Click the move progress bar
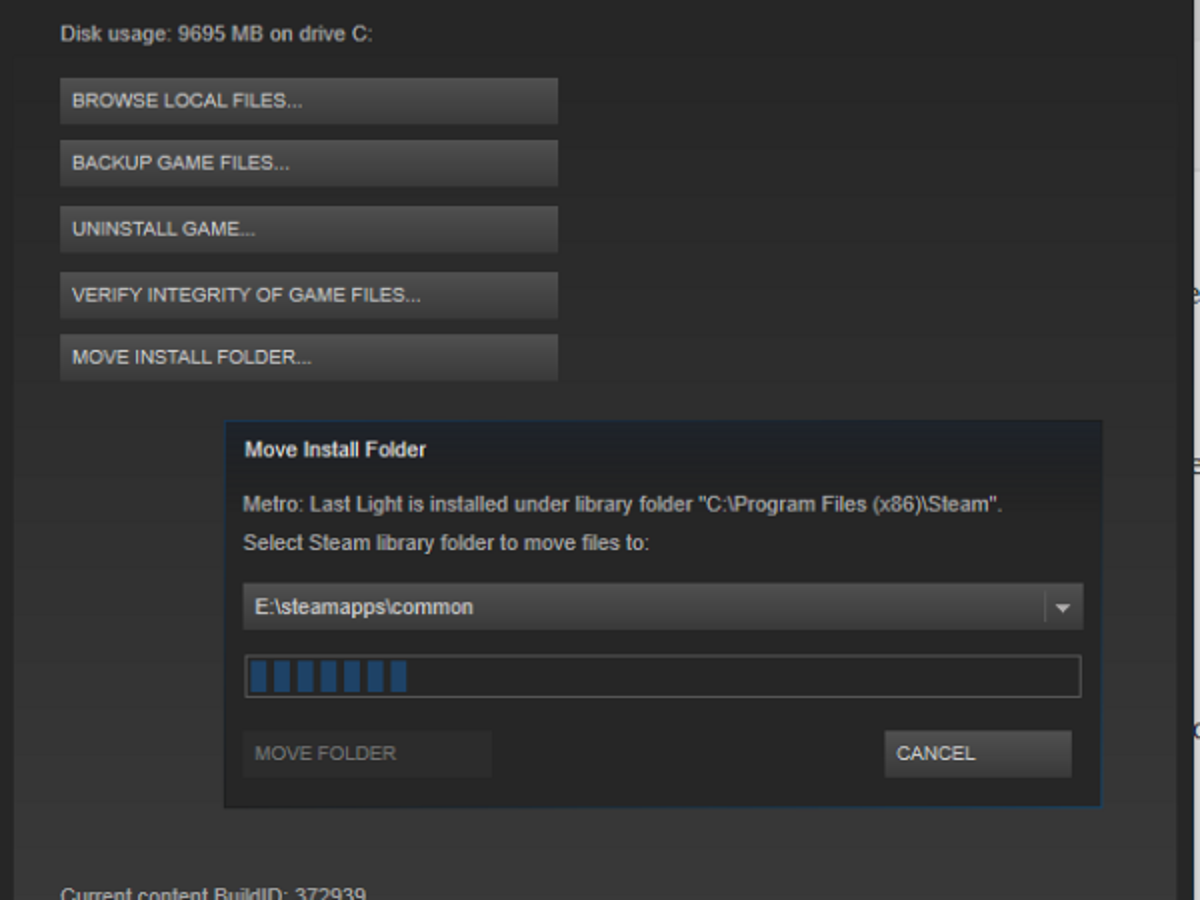Image resolution: width=1200 pixels, height=900 pixels. (663, 676)
